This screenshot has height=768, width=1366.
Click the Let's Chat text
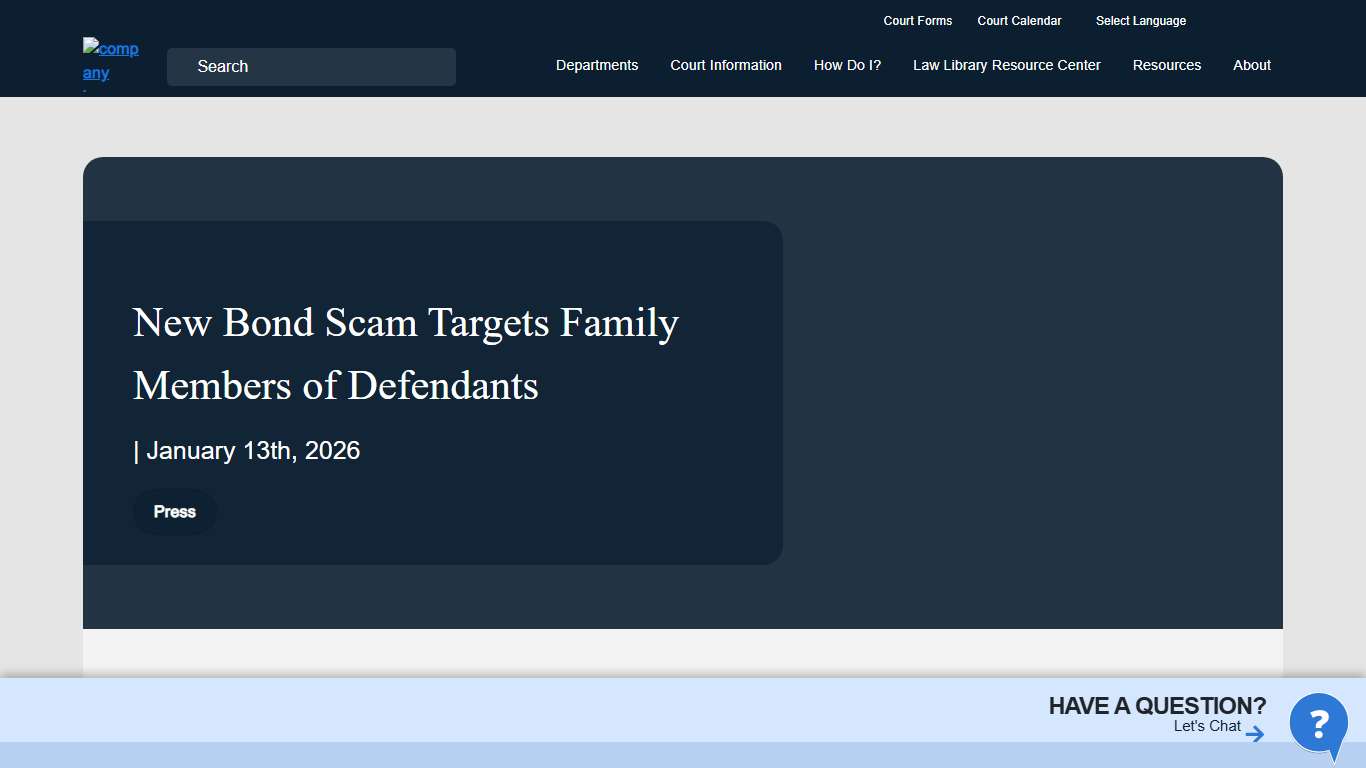[x=1207, y=726]
